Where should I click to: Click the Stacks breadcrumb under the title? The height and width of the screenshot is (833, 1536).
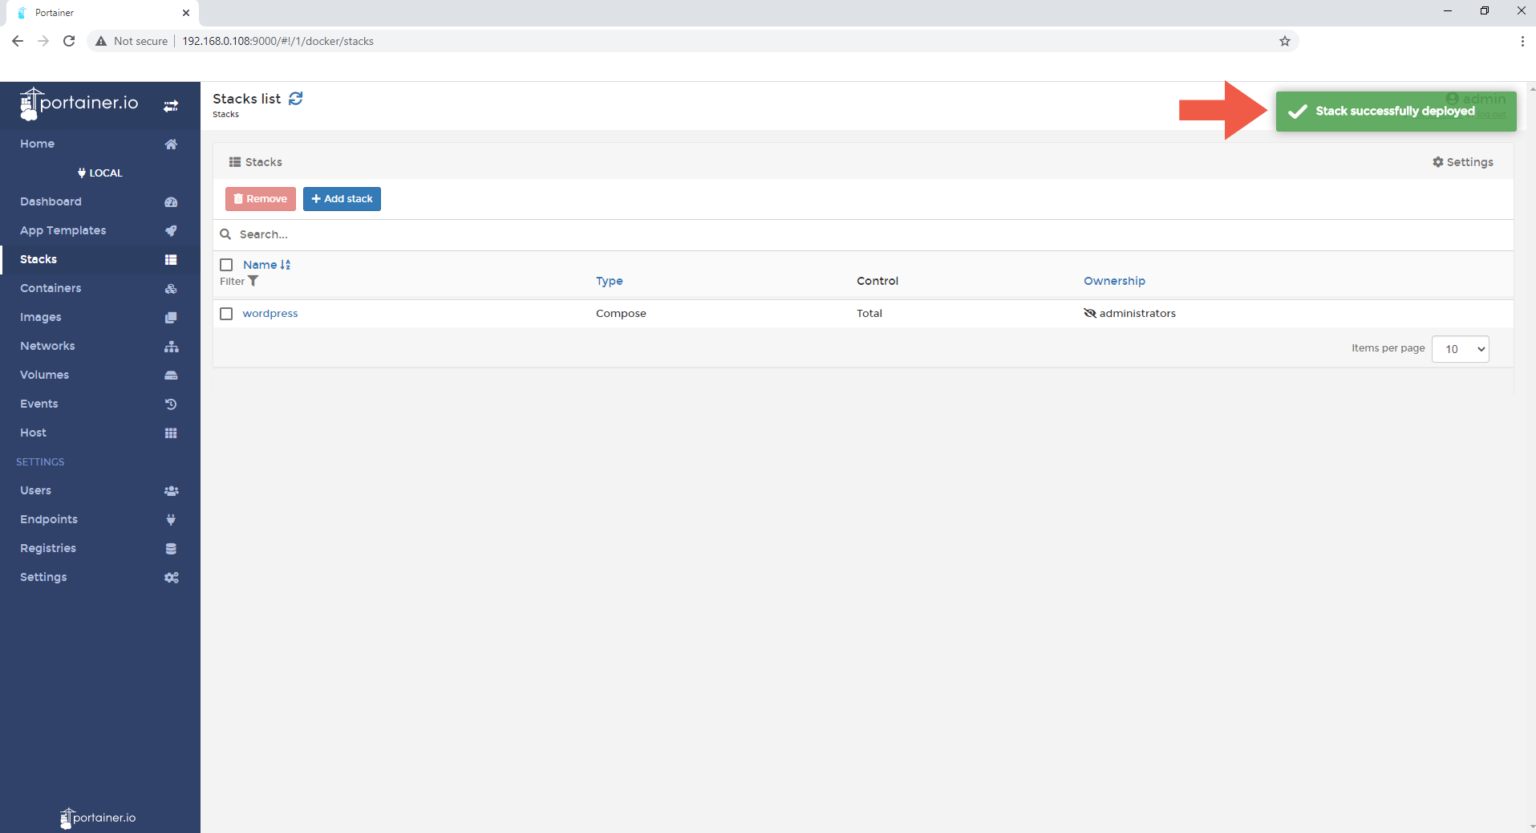[226, 115]
